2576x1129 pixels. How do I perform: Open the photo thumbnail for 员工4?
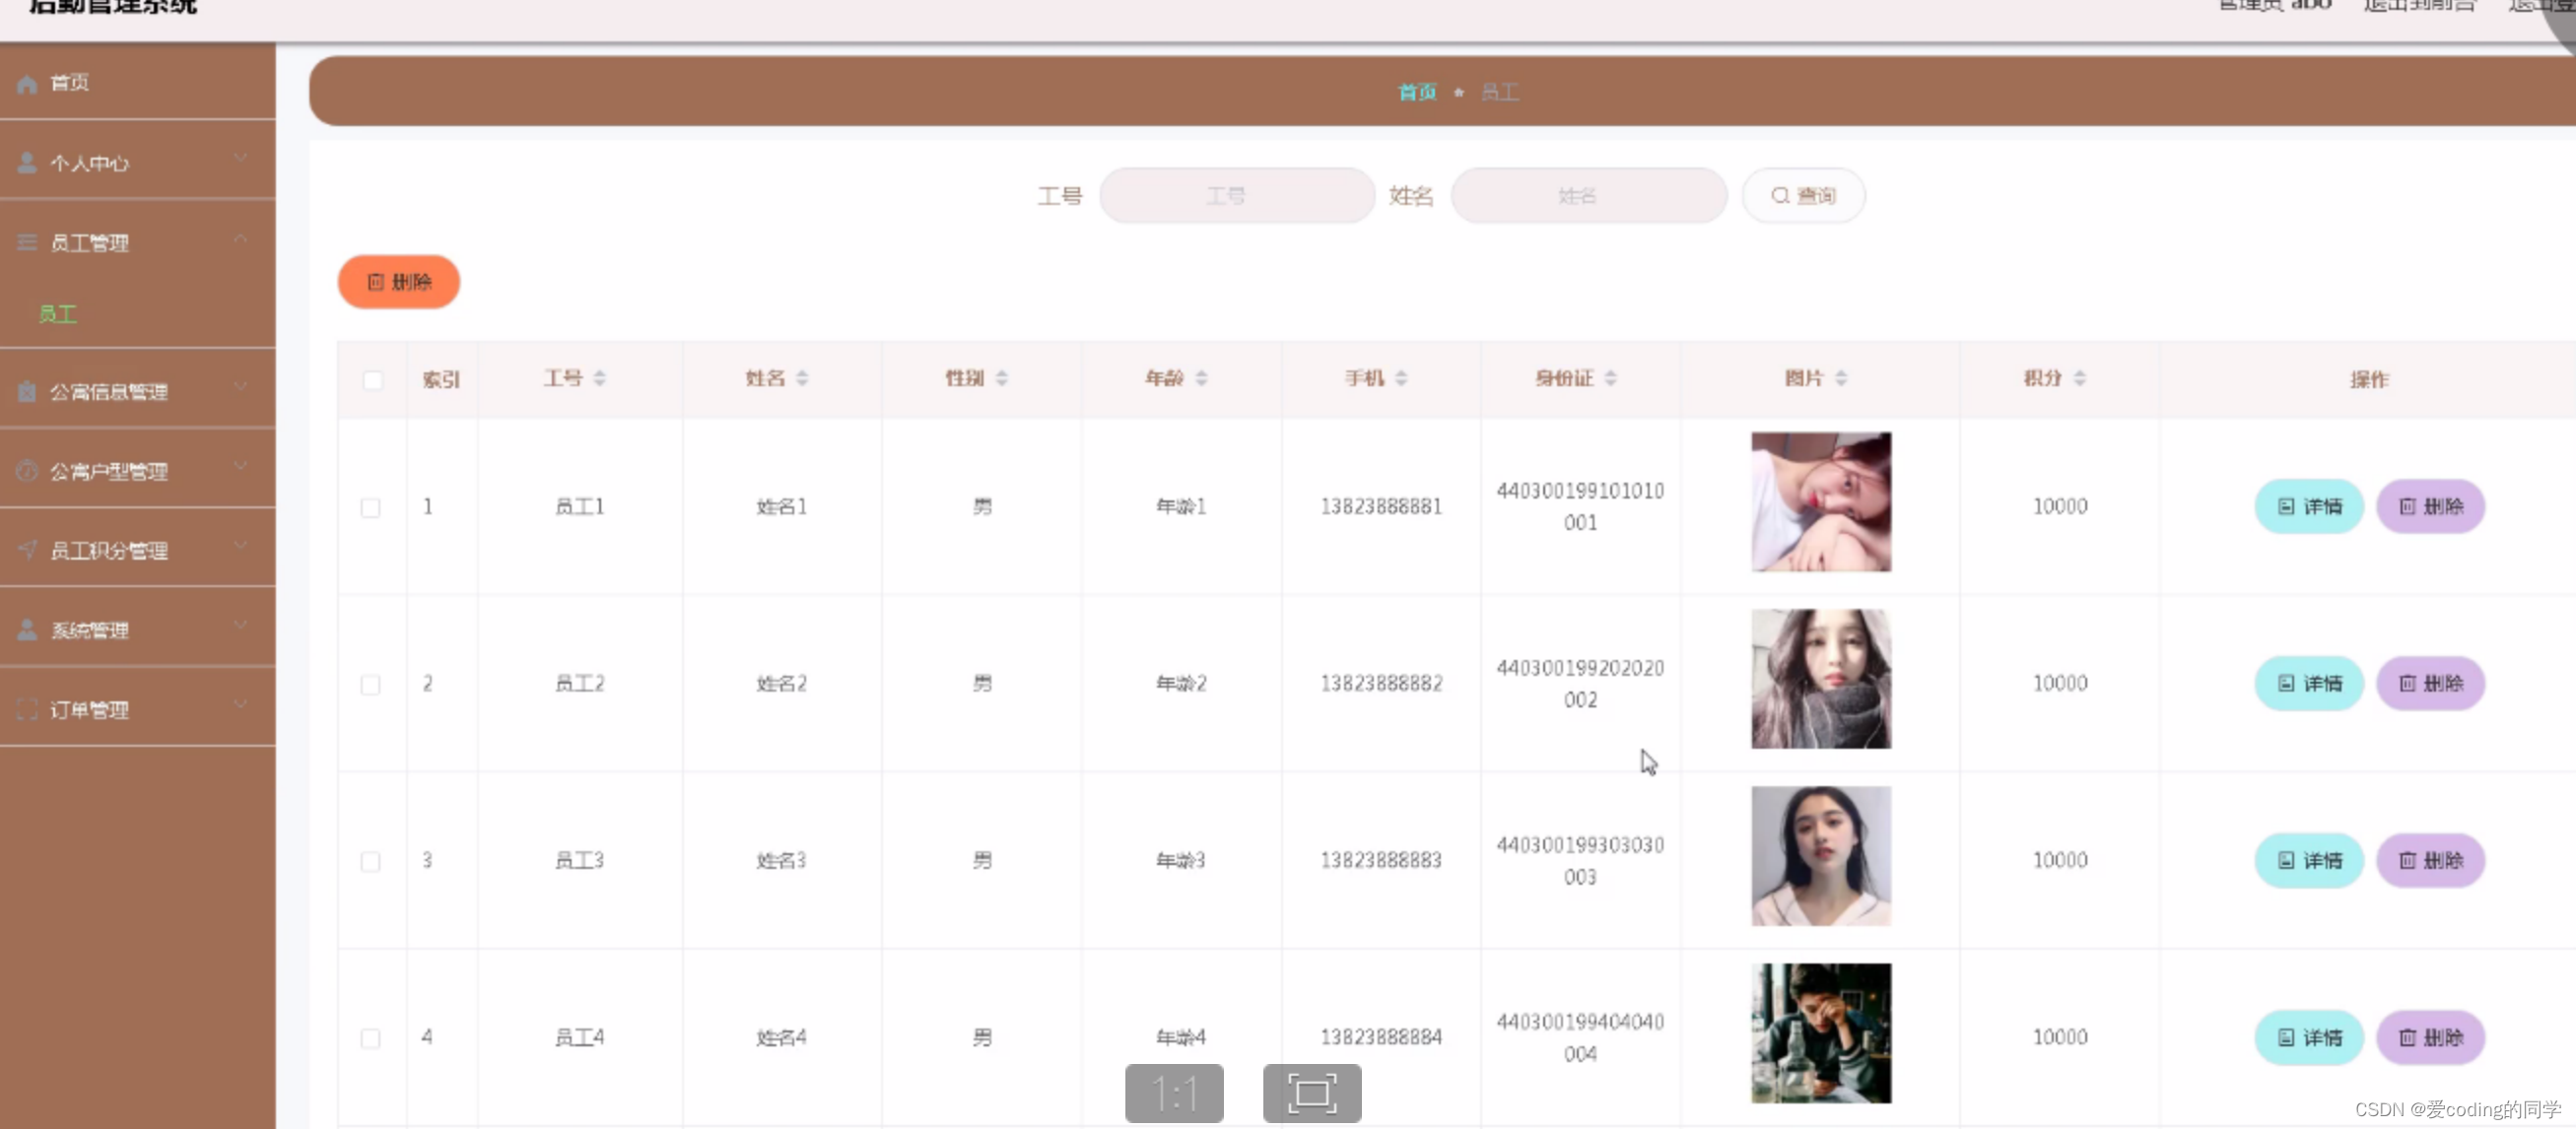(1821, 1033)
